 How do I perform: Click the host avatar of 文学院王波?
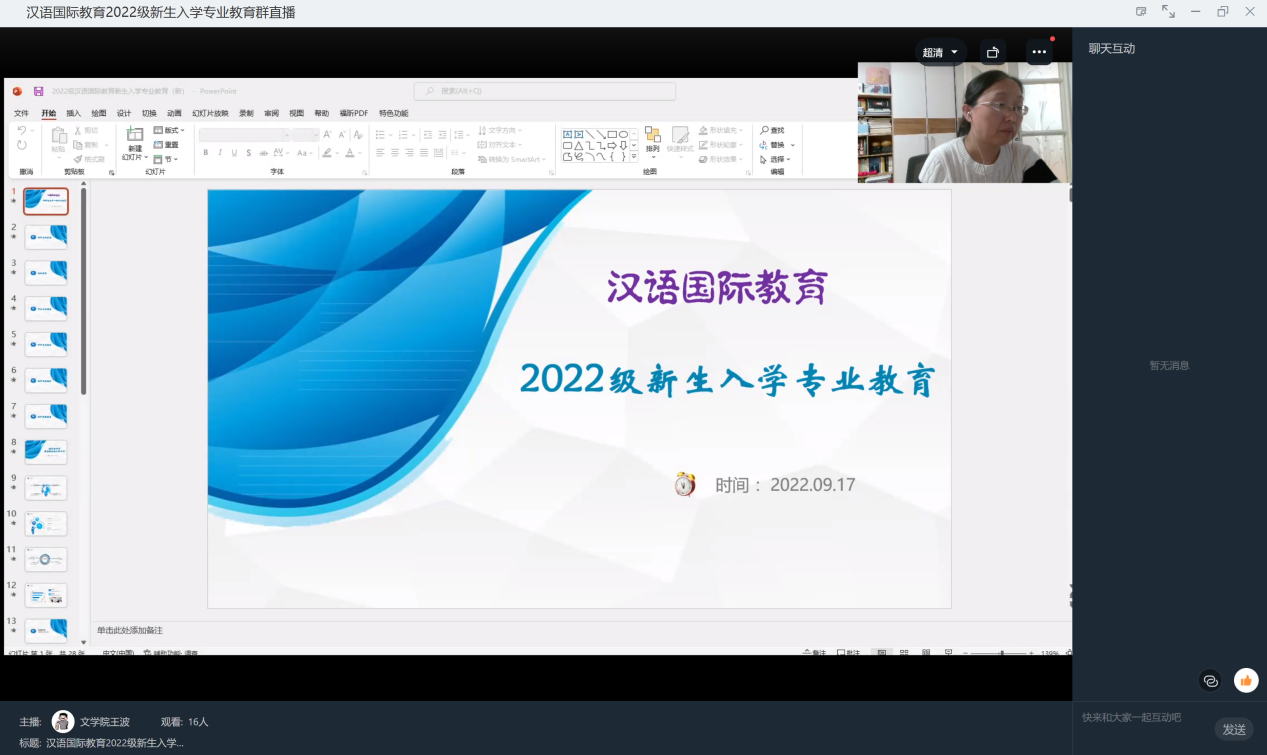63,721
